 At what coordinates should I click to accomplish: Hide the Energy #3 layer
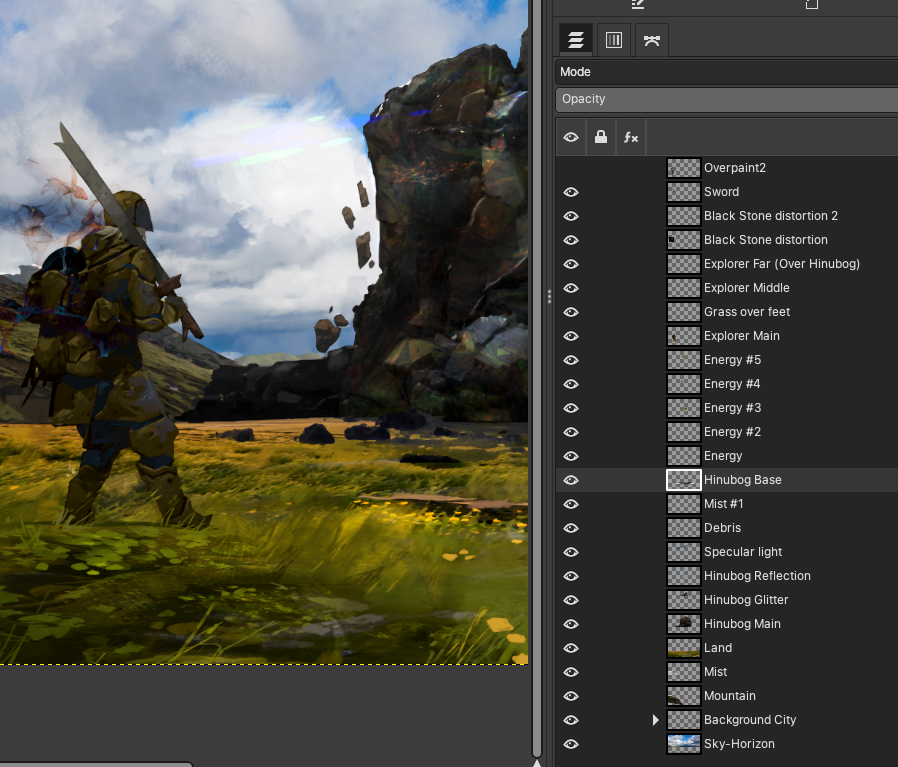[571, 408]
